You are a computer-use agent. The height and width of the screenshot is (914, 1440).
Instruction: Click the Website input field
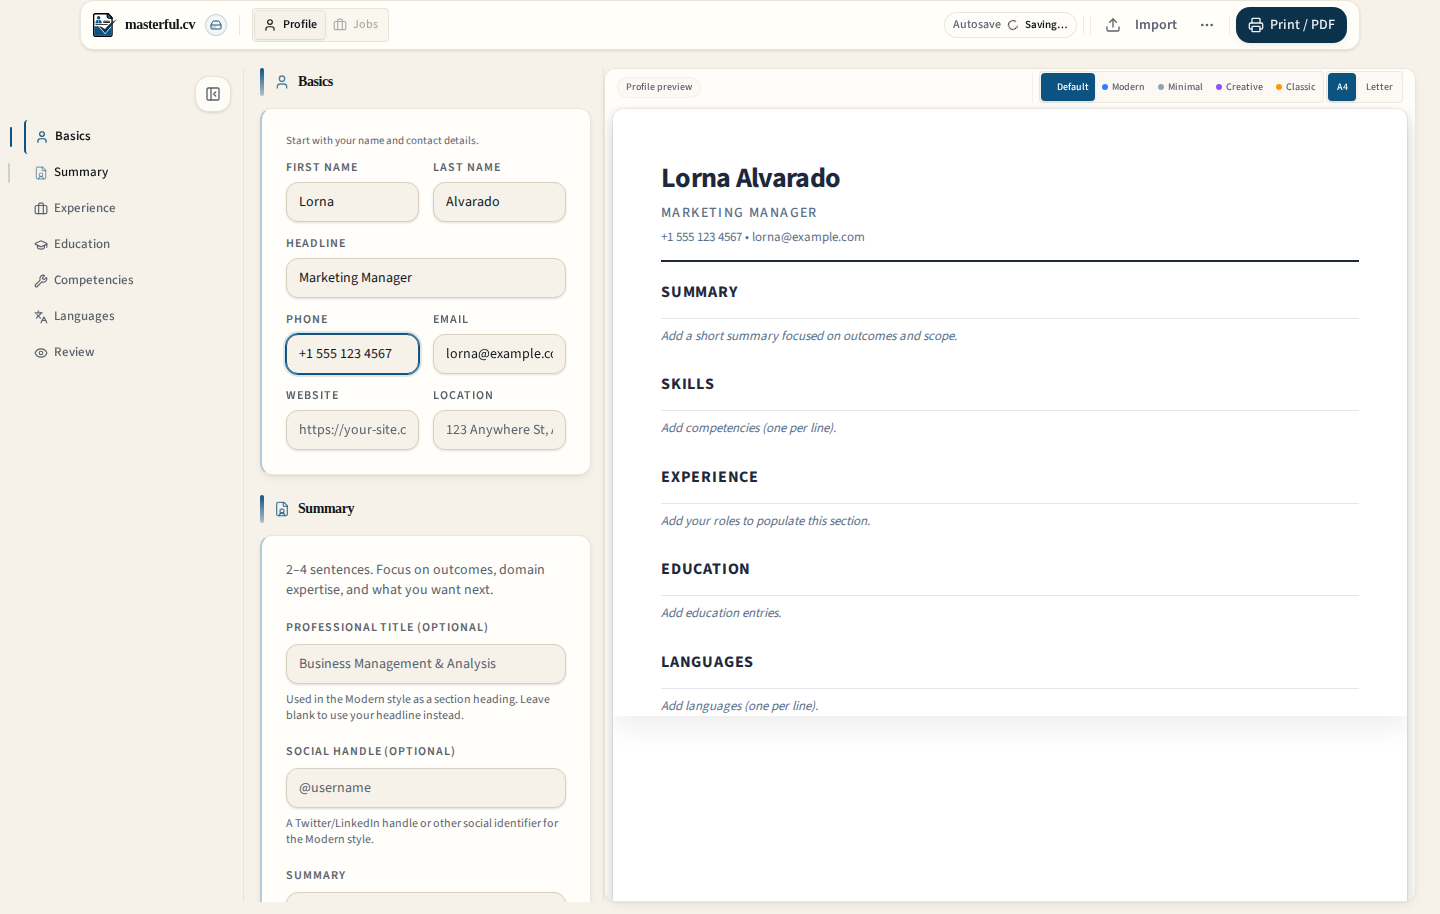tap(352, 430)
